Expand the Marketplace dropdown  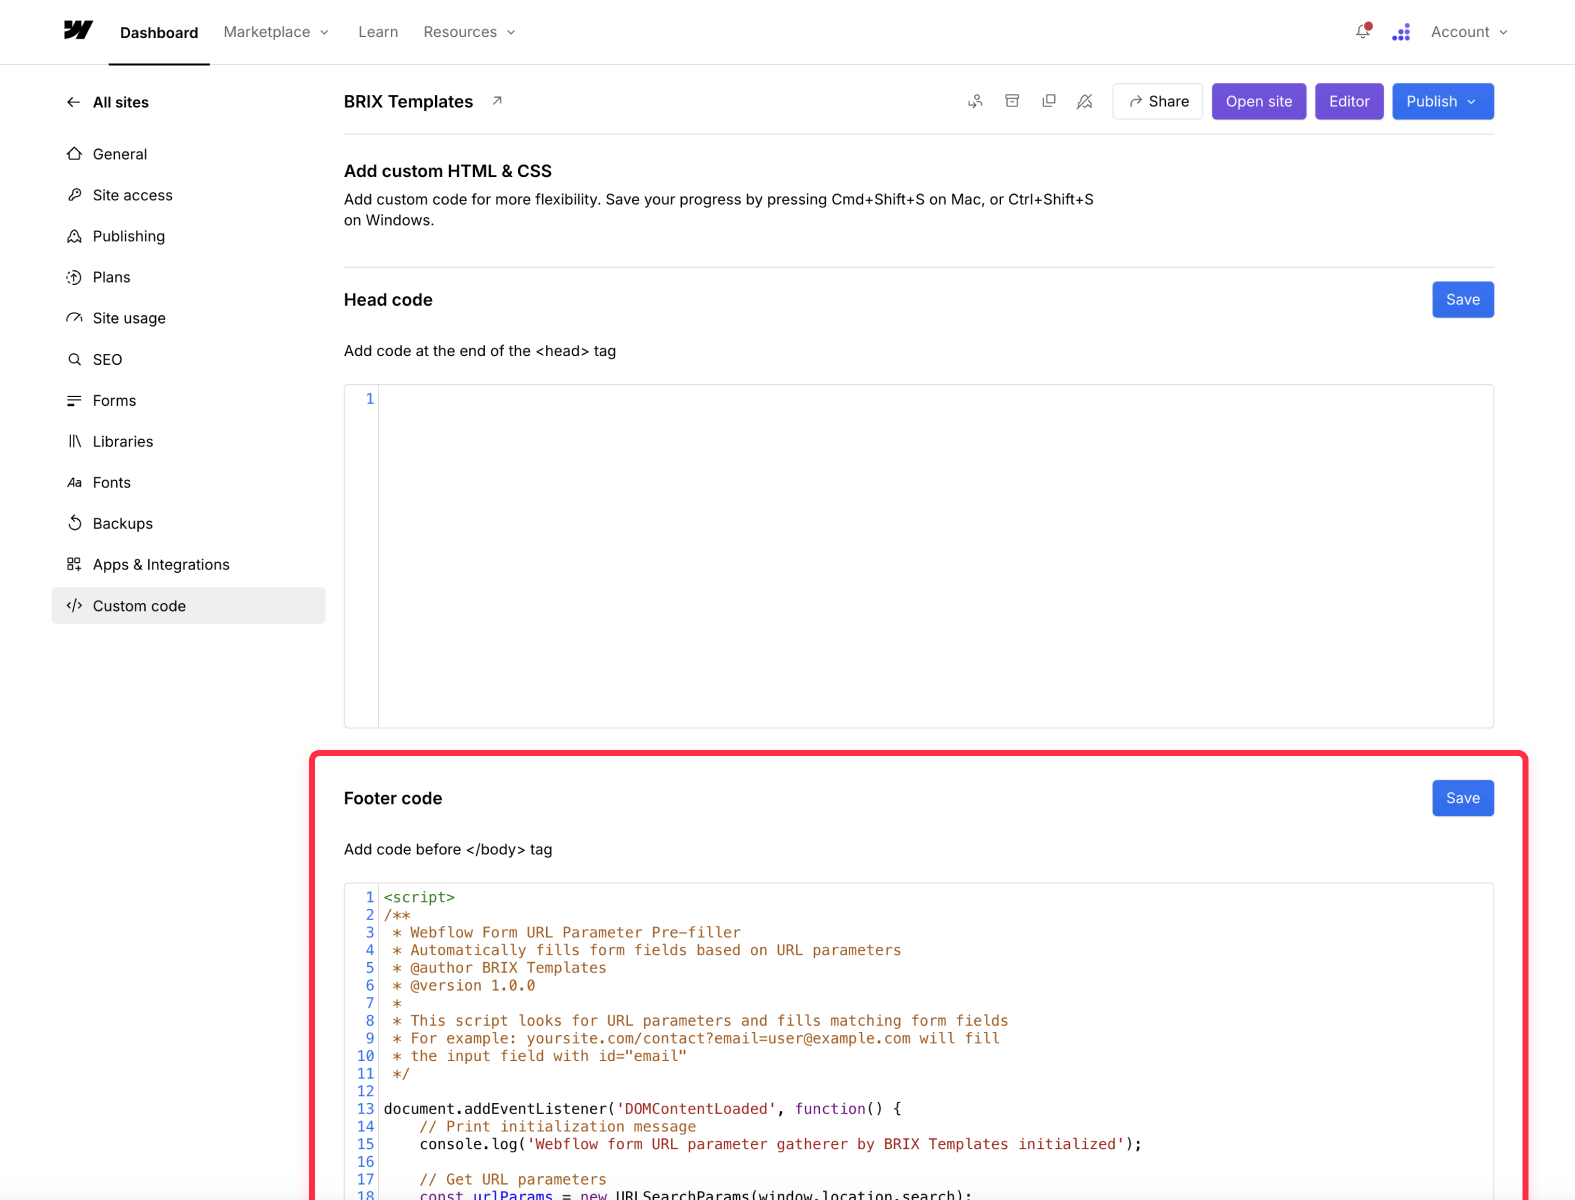276,32
